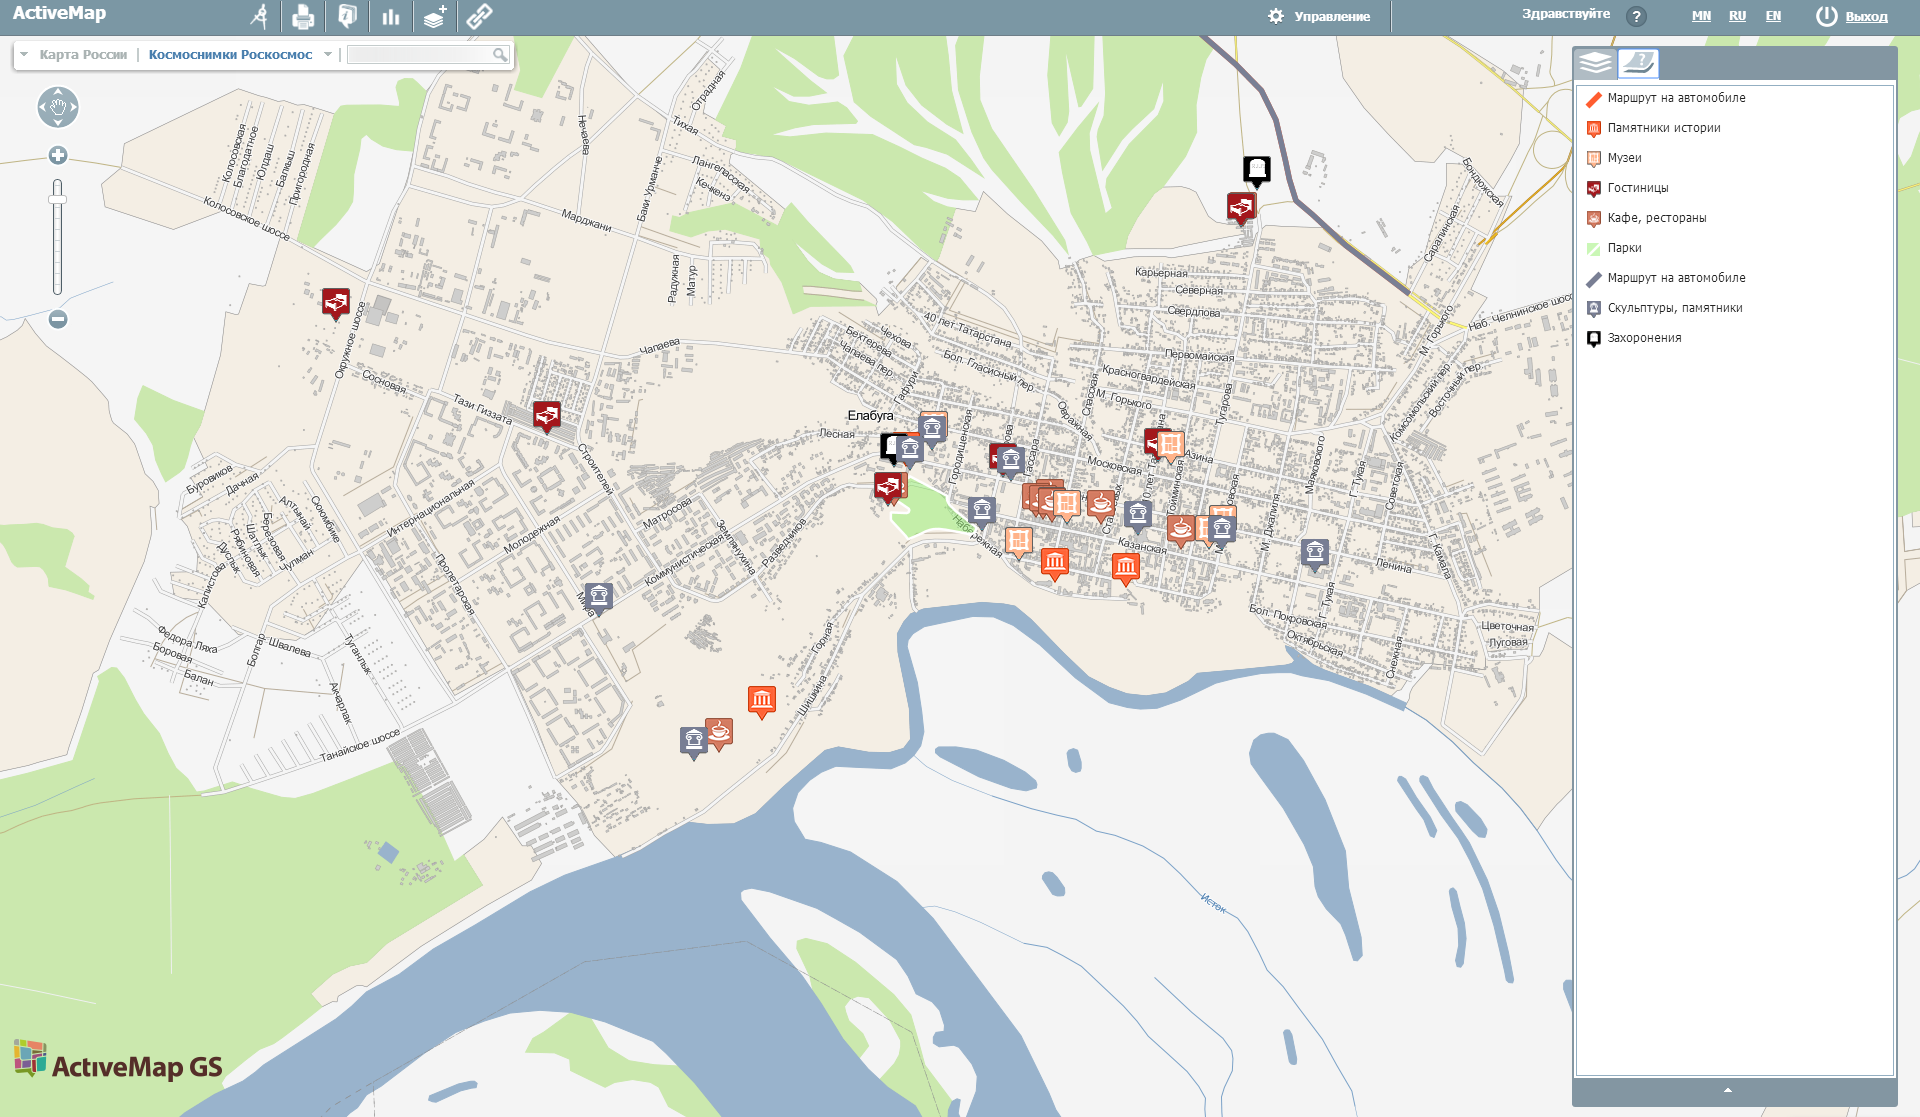Screen dimensions: 1920x1117
Task: Click the zoom level slider handle
Action: tap(58, 200)
